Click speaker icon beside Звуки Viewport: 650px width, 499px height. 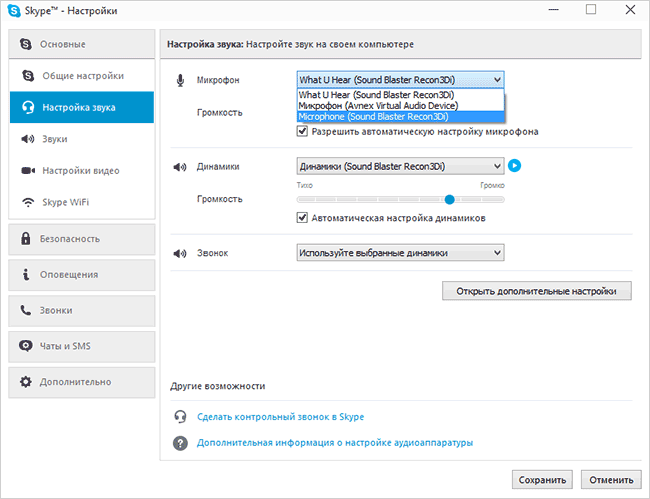[28, 139]
